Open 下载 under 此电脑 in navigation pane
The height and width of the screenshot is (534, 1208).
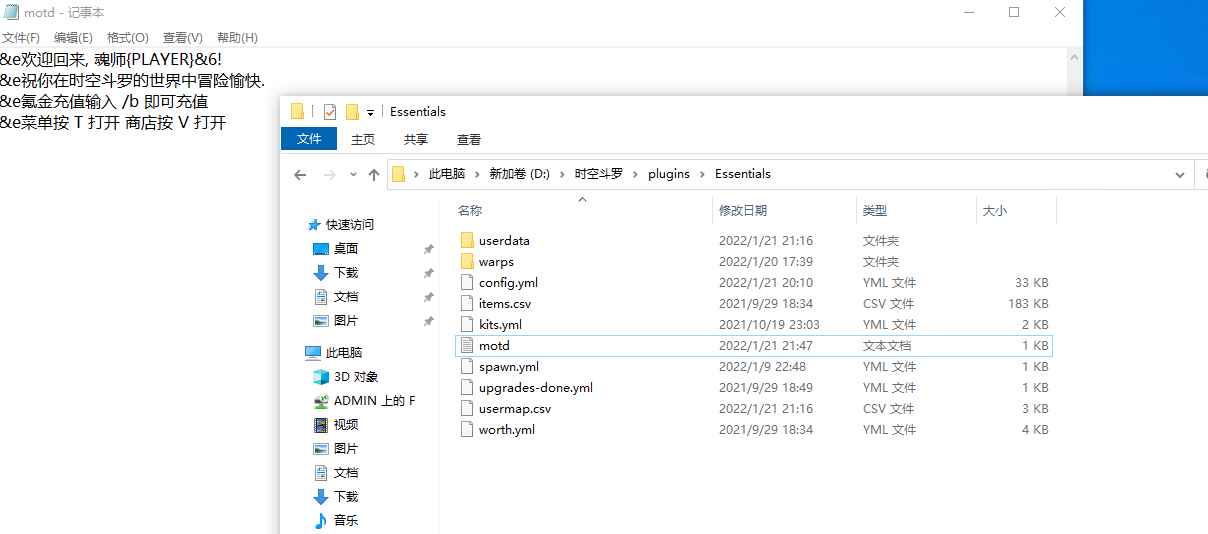tap(346, 497)
